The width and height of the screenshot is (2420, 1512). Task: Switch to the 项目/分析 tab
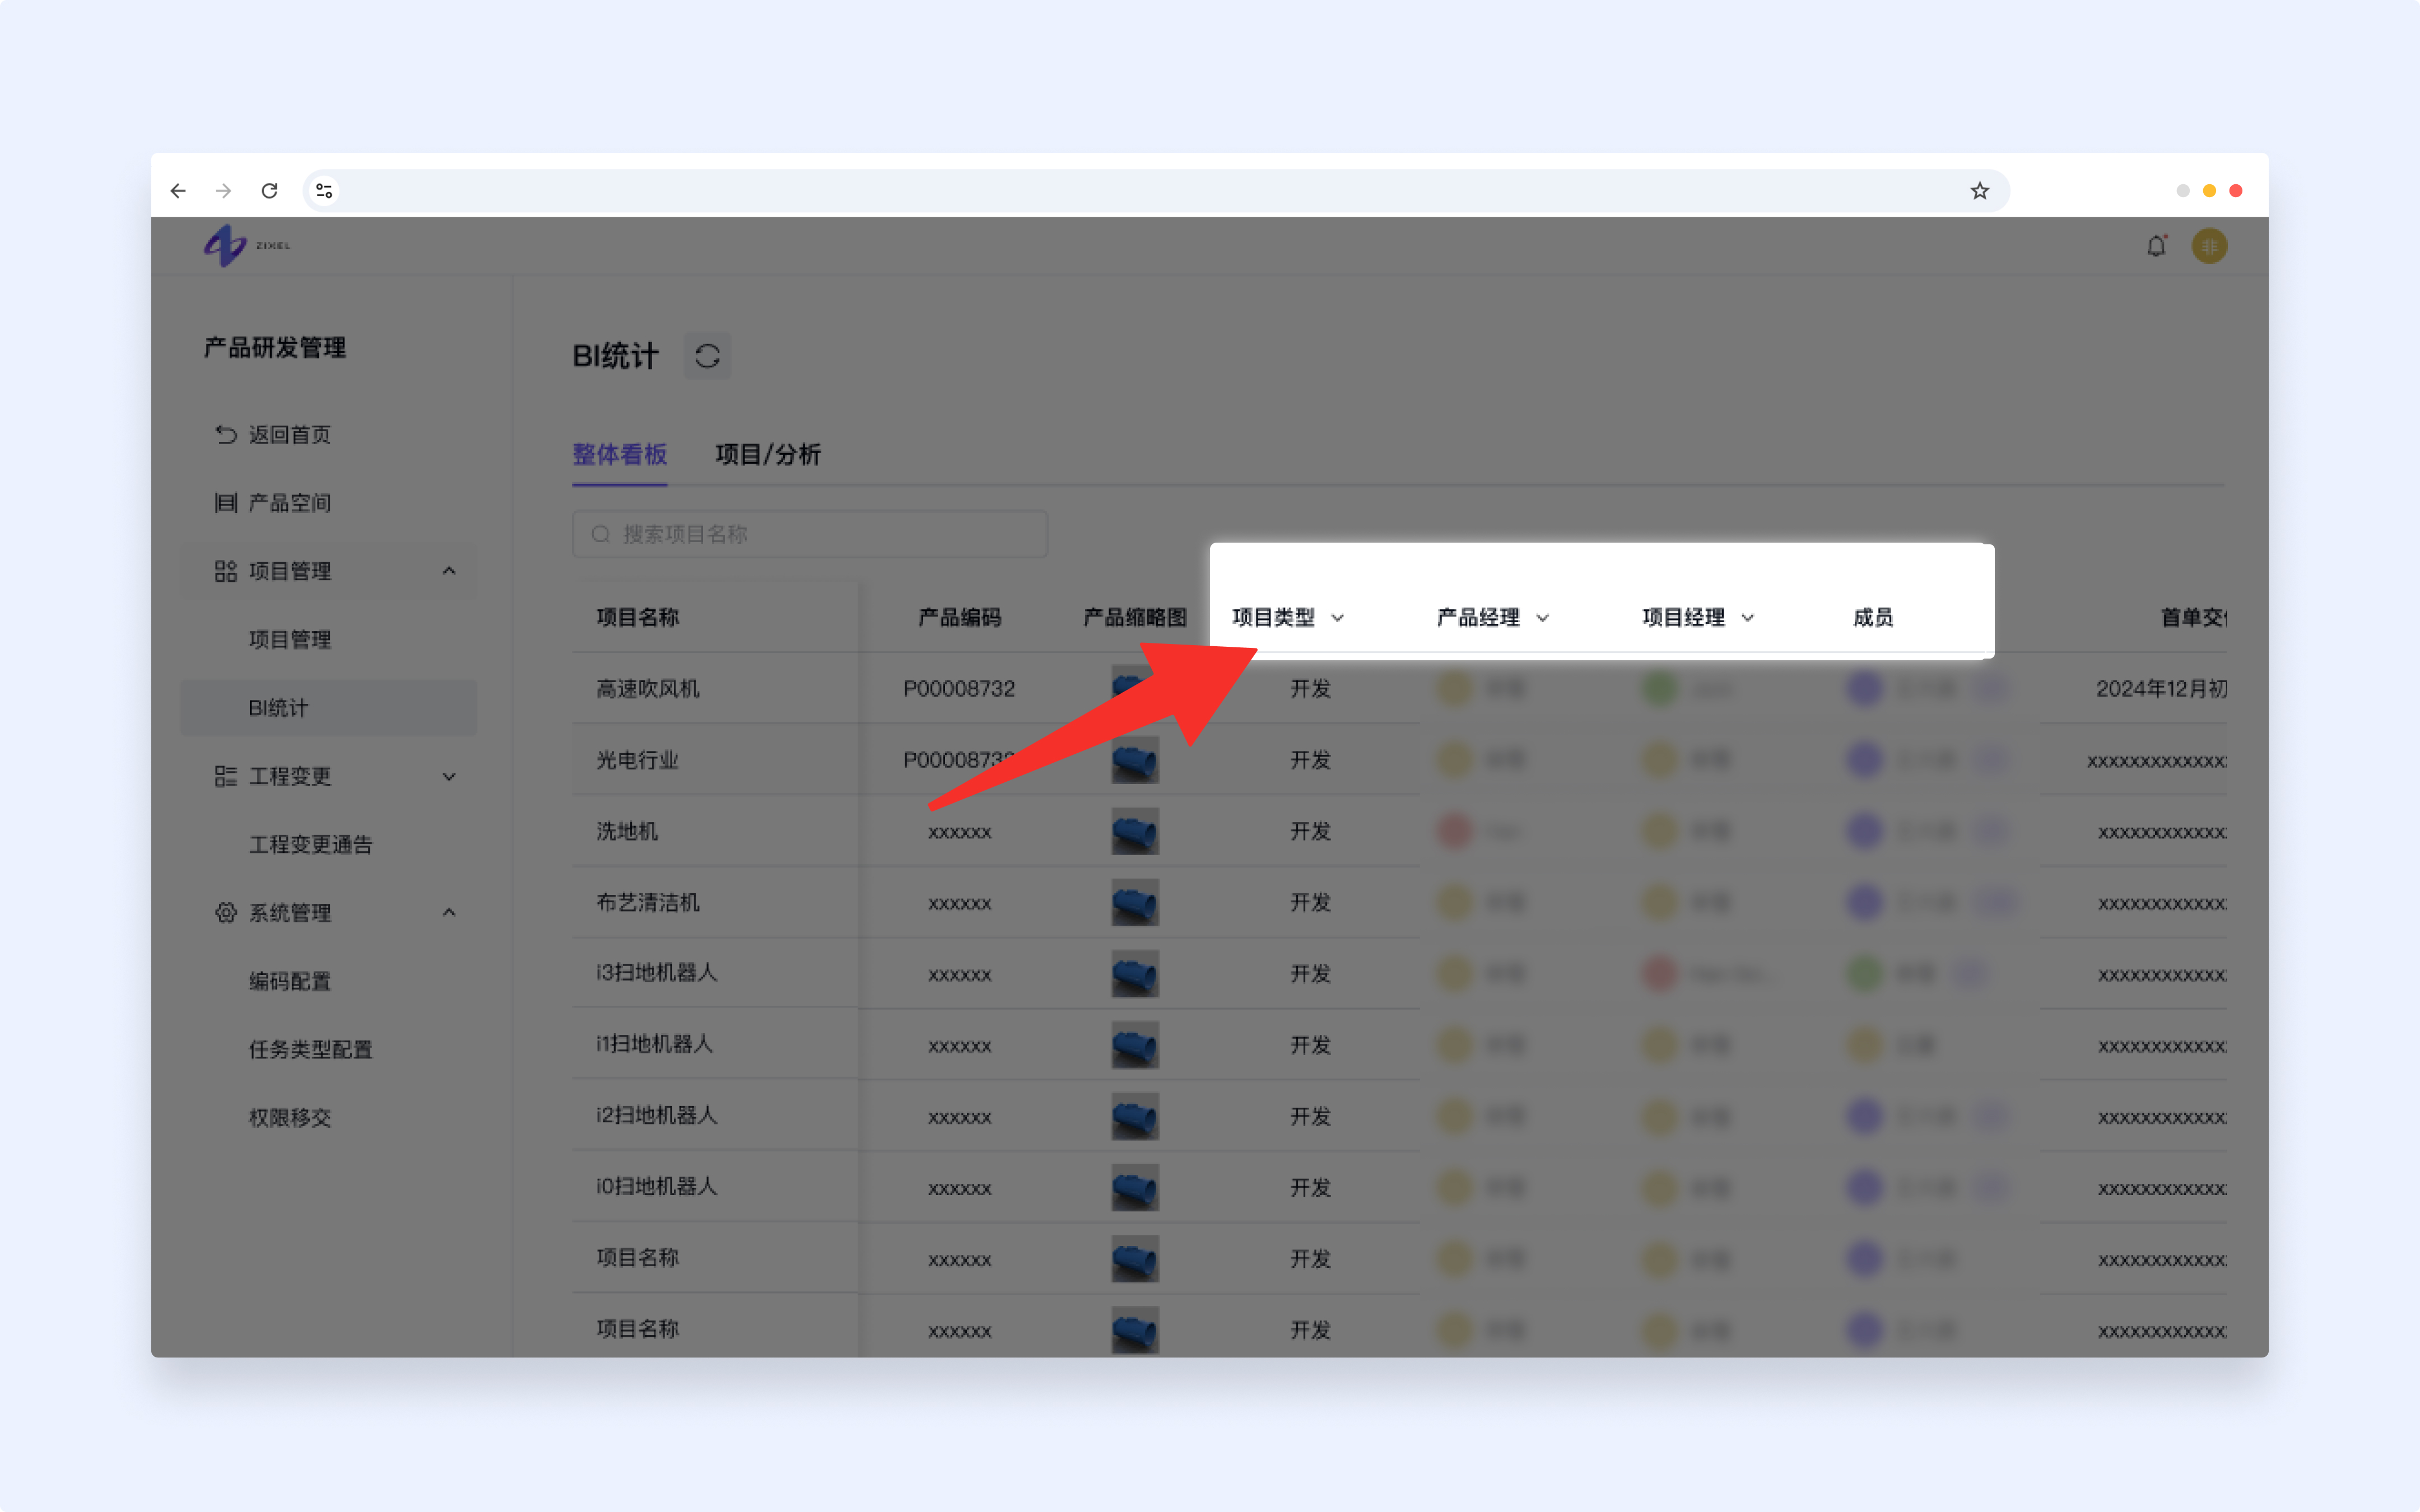pos(768,455)
